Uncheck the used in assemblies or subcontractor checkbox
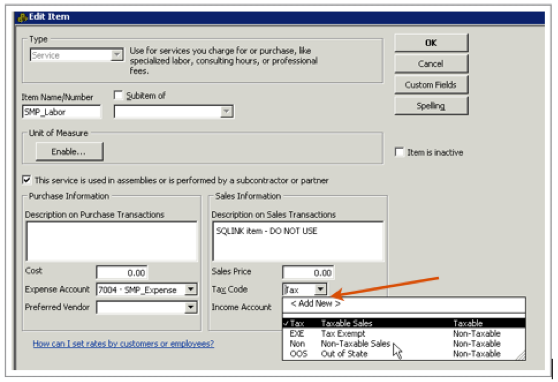 pyautogui.click(x=27, y=180)
